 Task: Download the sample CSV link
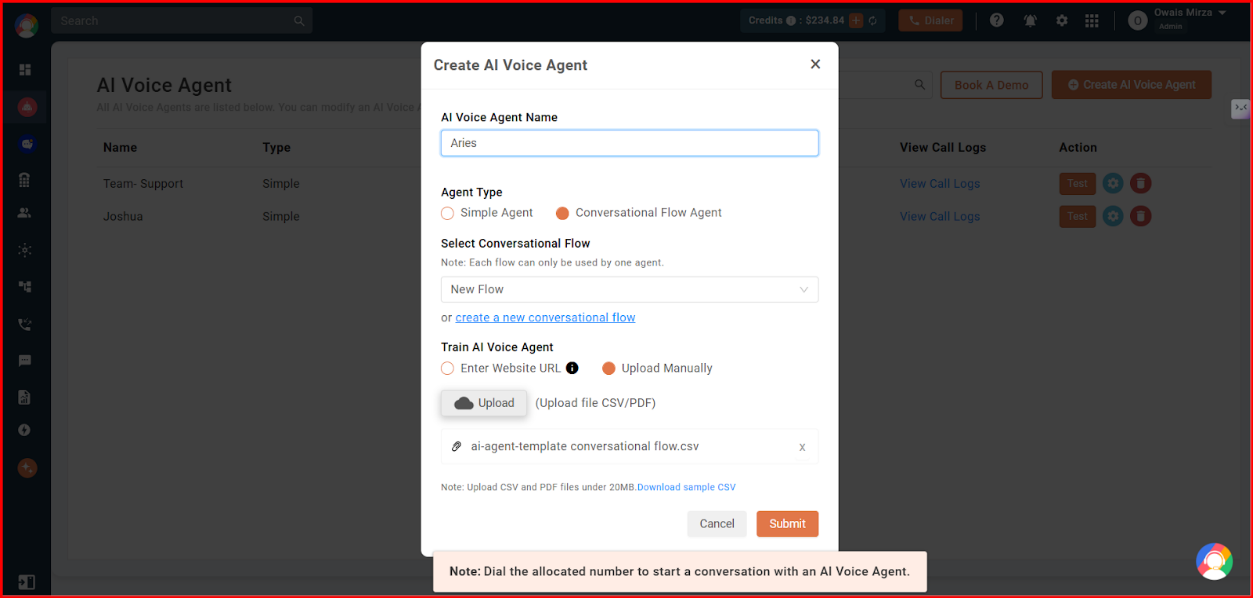(x=686, y=487)
